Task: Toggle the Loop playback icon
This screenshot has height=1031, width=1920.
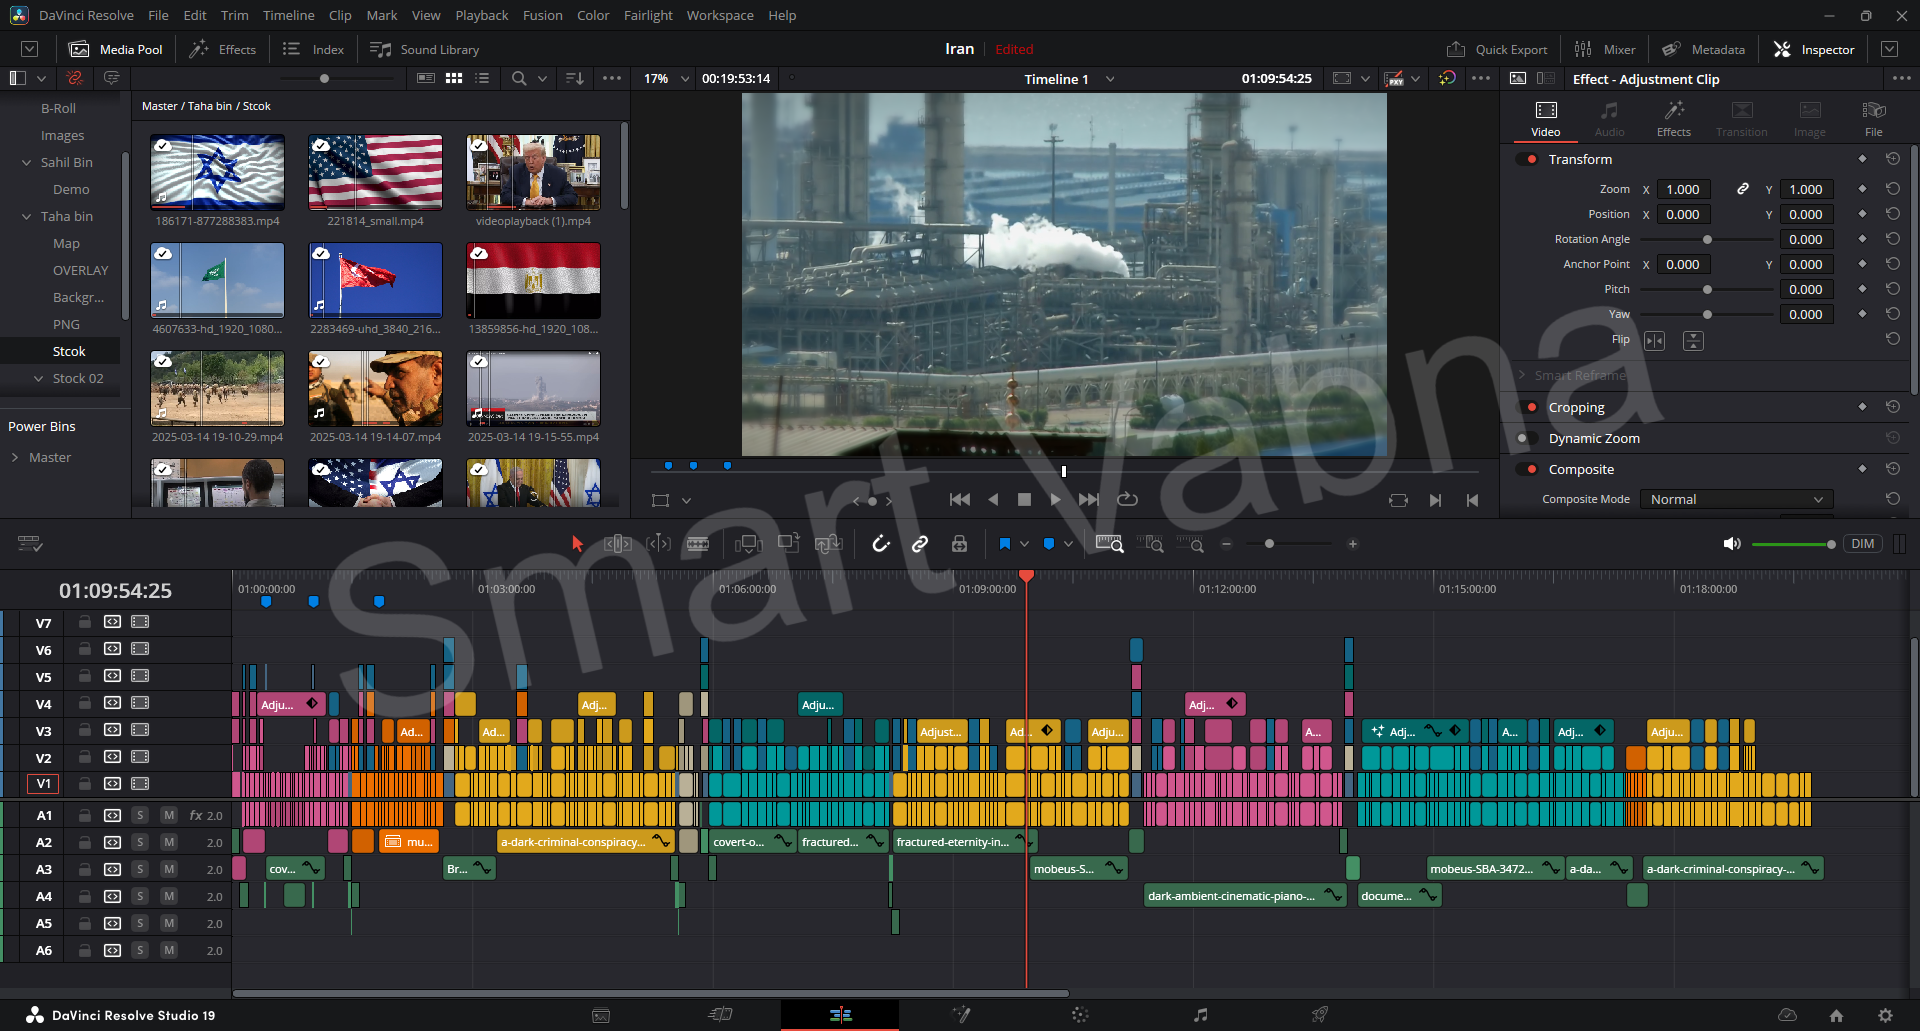Action: click(1128, 499)
